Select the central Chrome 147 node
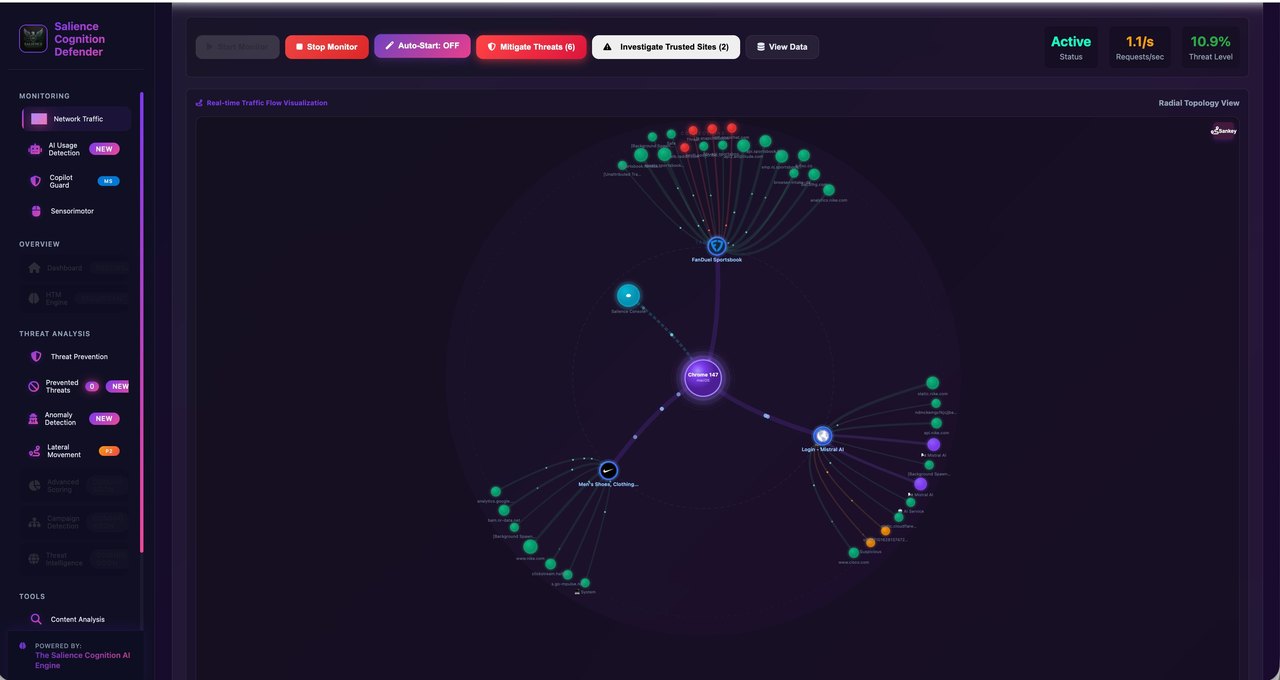Viewport: 1280px width, 680px height. [703, 377]
